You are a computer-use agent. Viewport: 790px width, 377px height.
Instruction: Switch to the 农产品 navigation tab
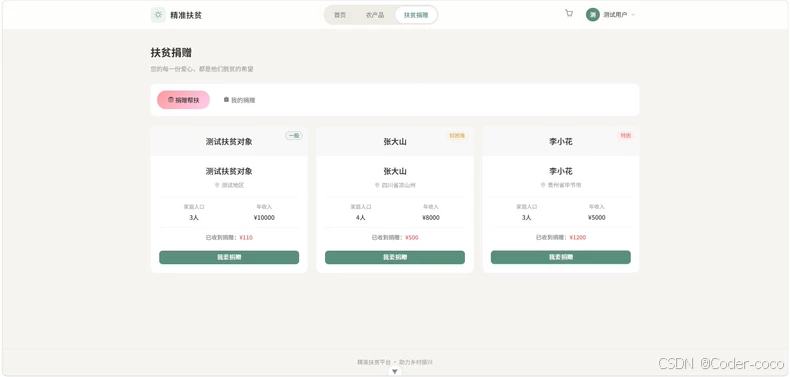[x=375, y=15]
